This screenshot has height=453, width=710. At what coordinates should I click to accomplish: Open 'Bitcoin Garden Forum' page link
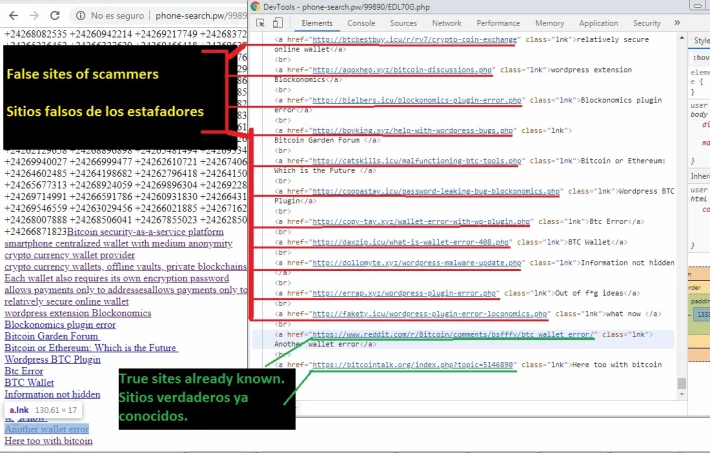pyautogui.click(x=52, y=337)
